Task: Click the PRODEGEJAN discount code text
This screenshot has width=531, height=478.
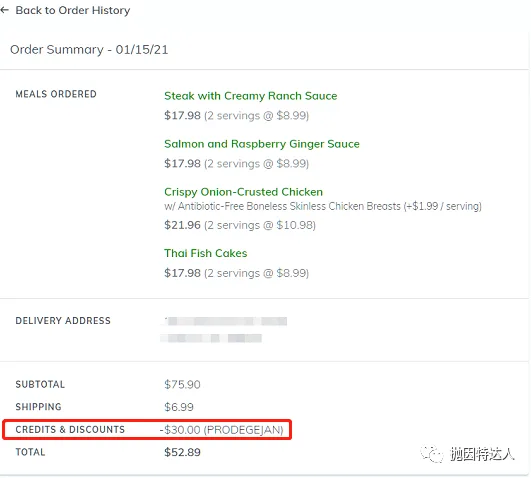Action: [243, 430]
